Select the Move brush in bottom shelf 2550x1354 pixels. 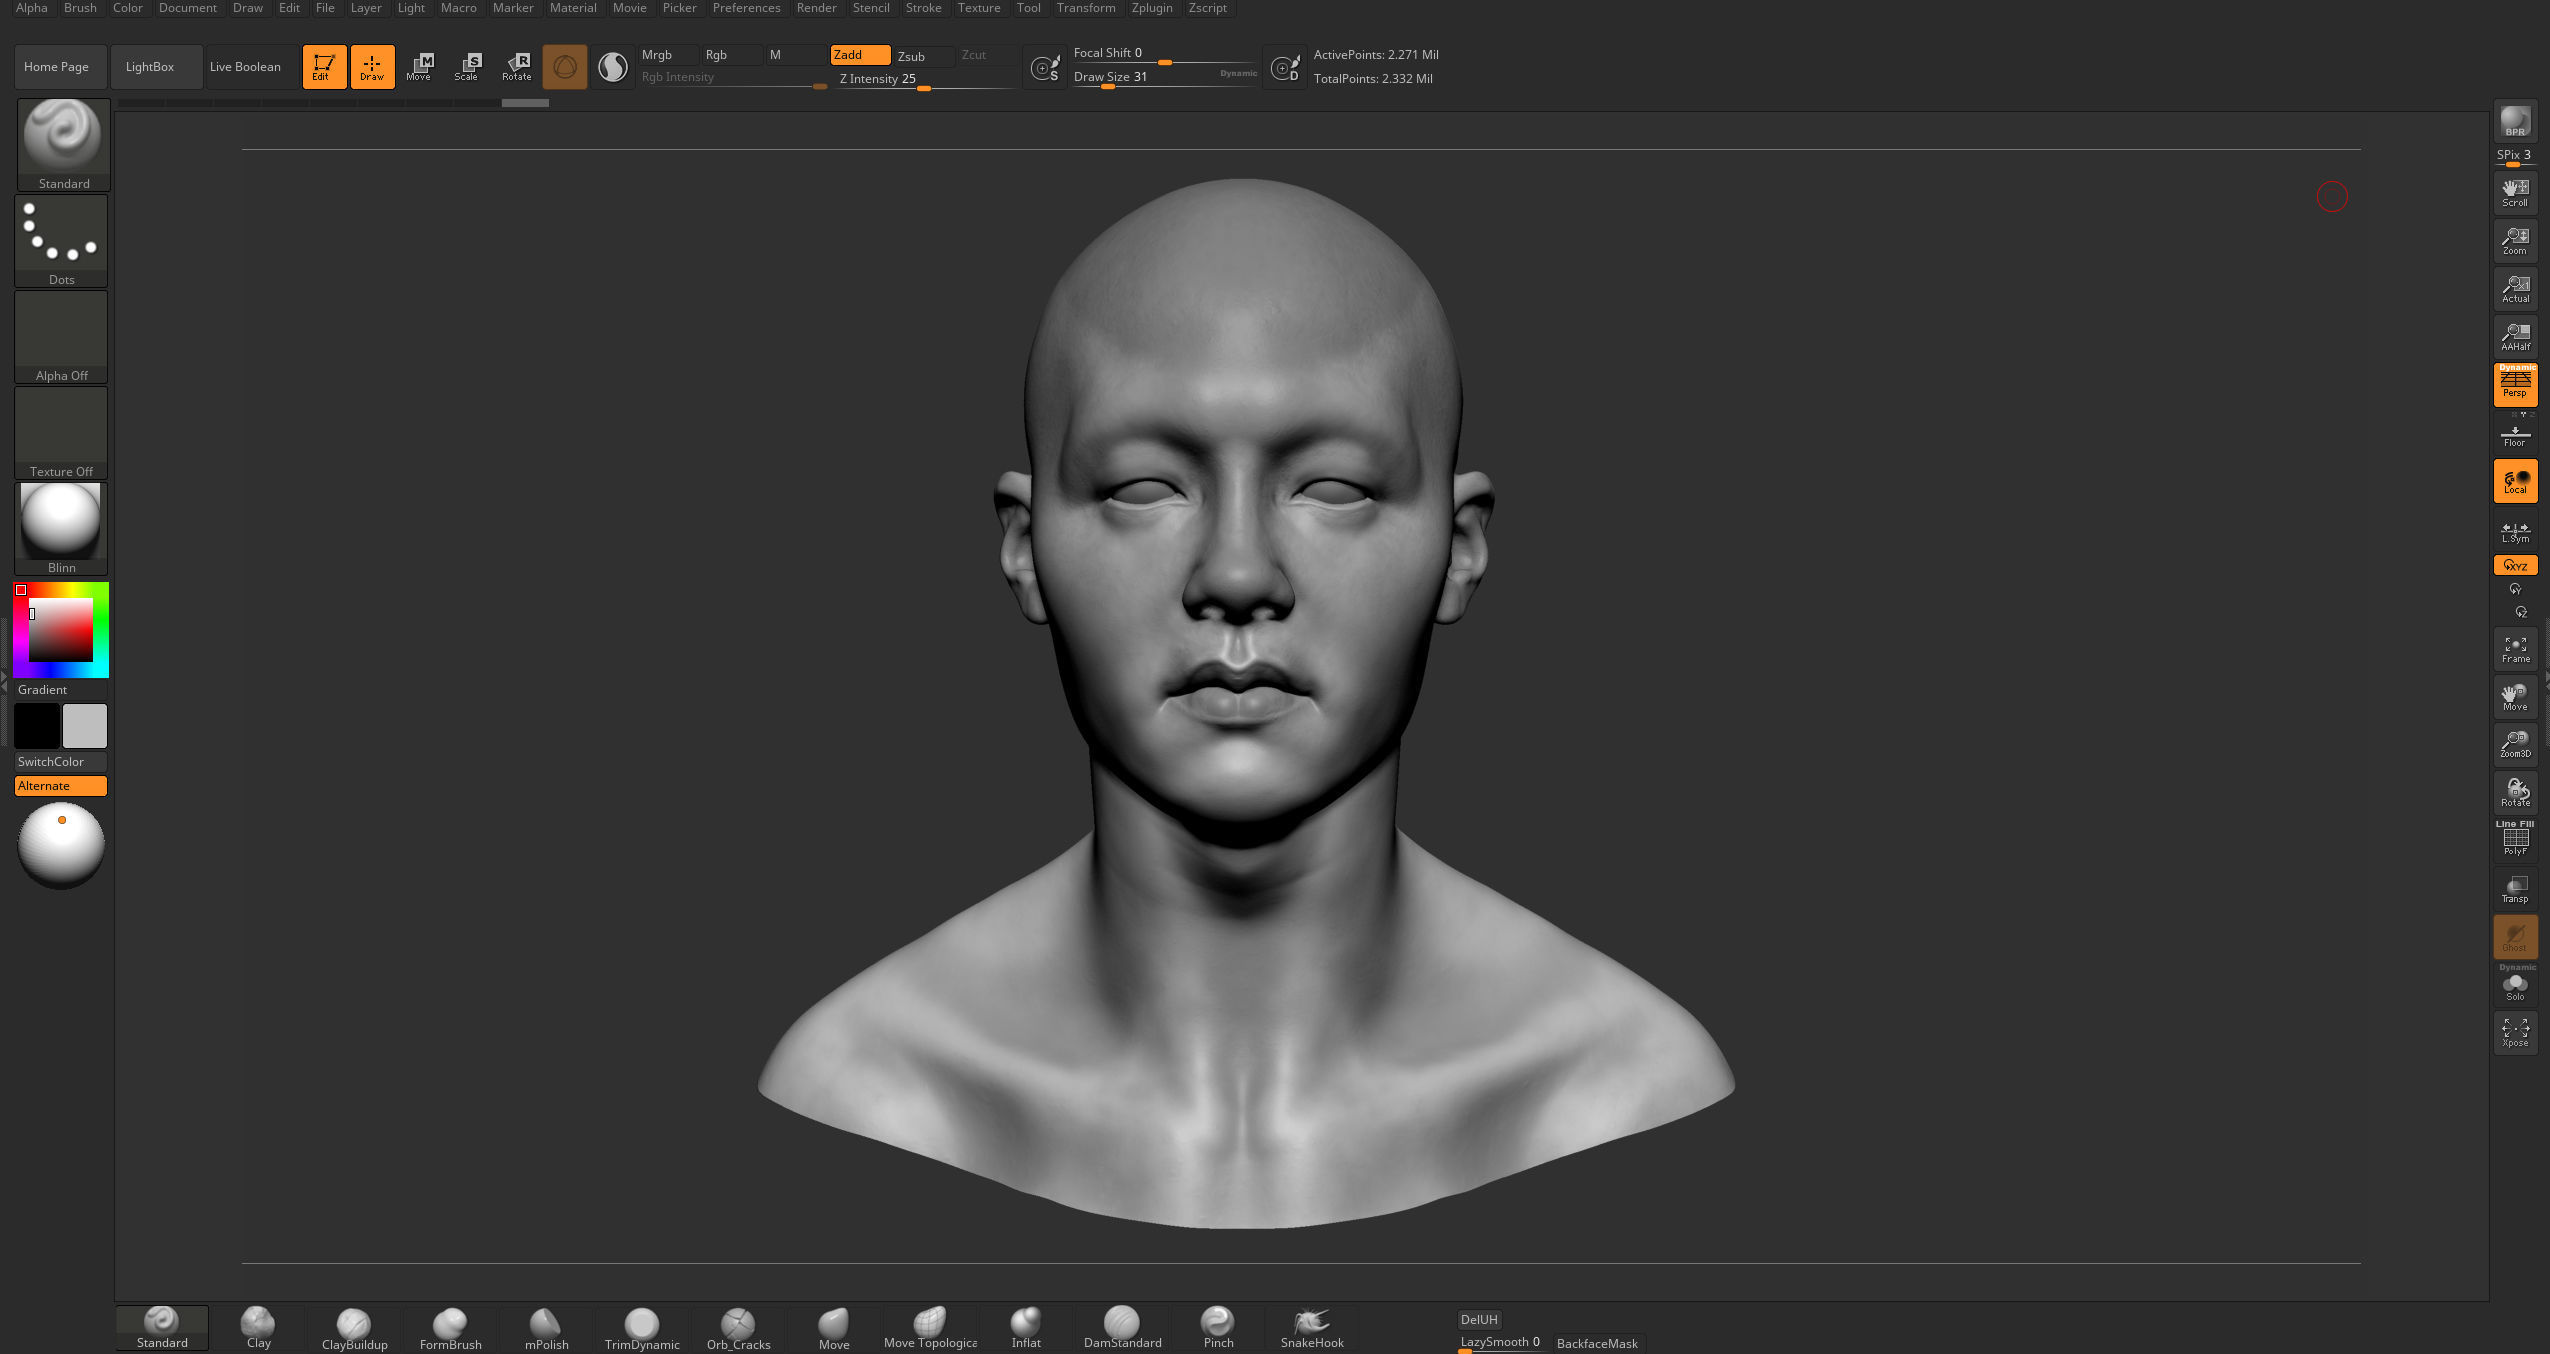(x=834, y=1328)
